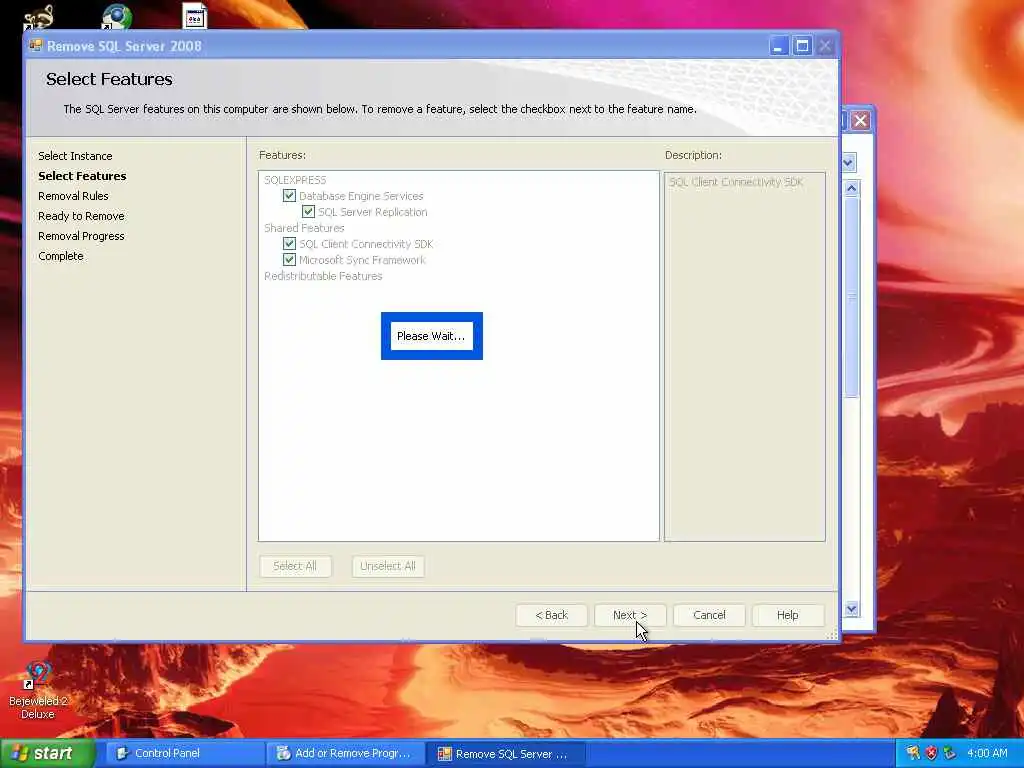Image resolution: width=1024 pixels, height=768 pixels.
Task: Click the Select All button
Action: click(295, 566)
